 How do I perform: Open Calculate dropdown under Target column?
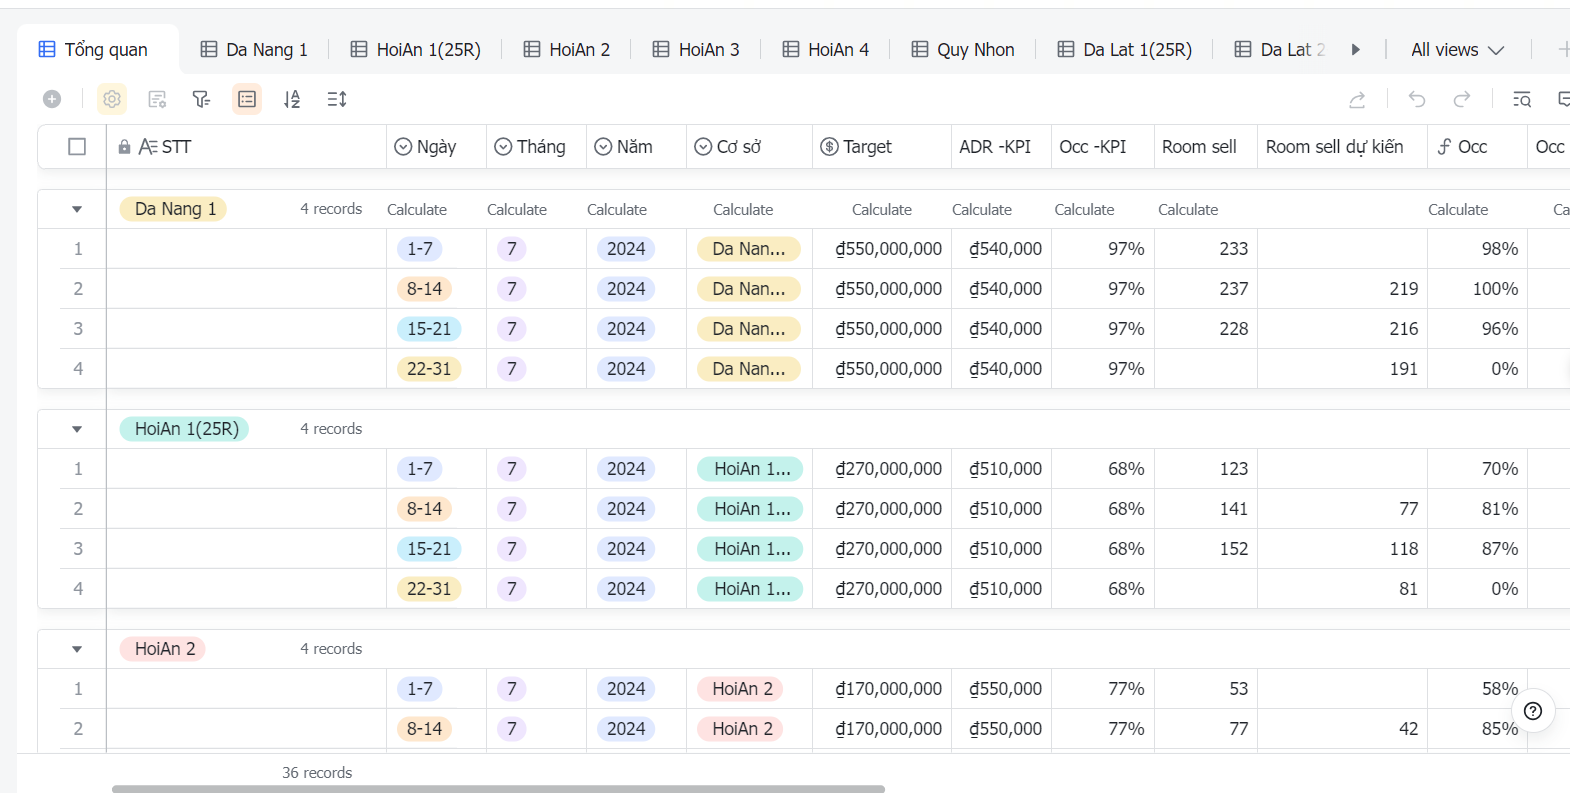click(881, 210)
